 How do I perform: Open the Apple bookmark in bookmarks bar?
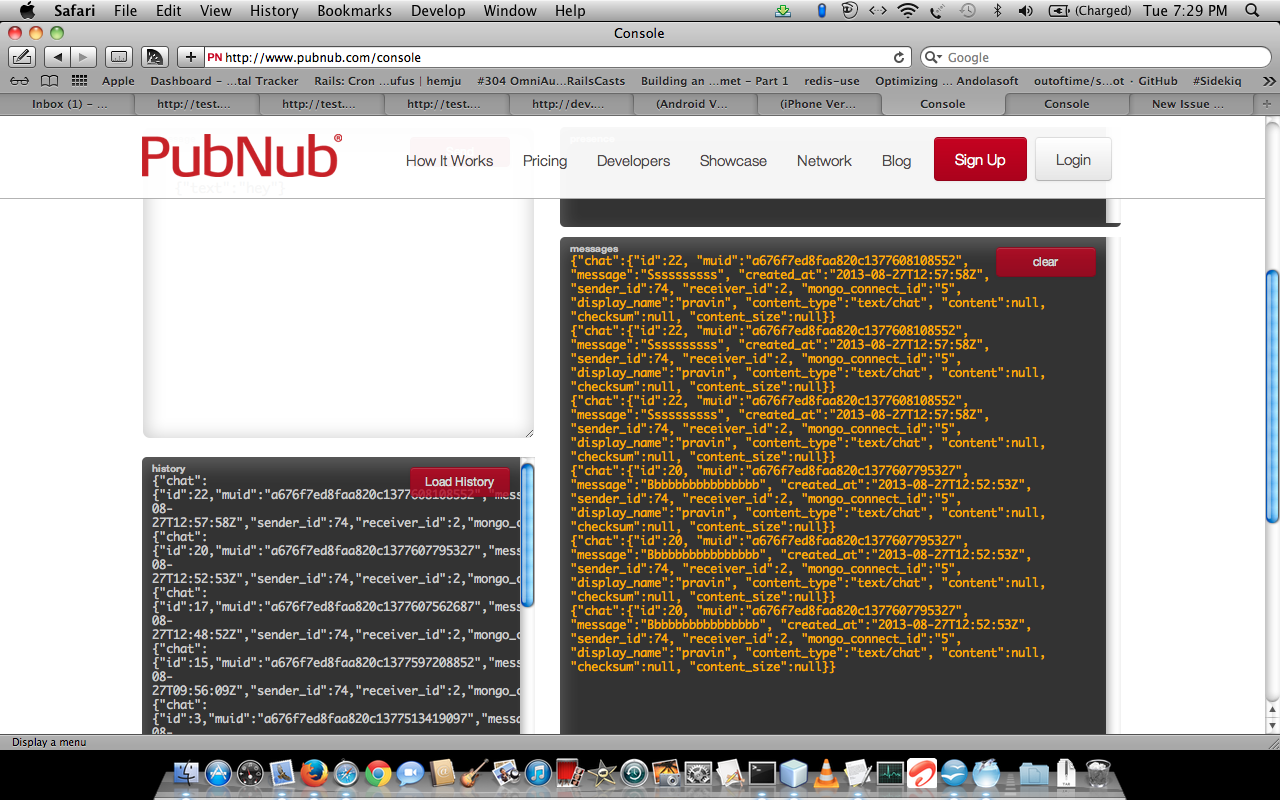[118, 81]
